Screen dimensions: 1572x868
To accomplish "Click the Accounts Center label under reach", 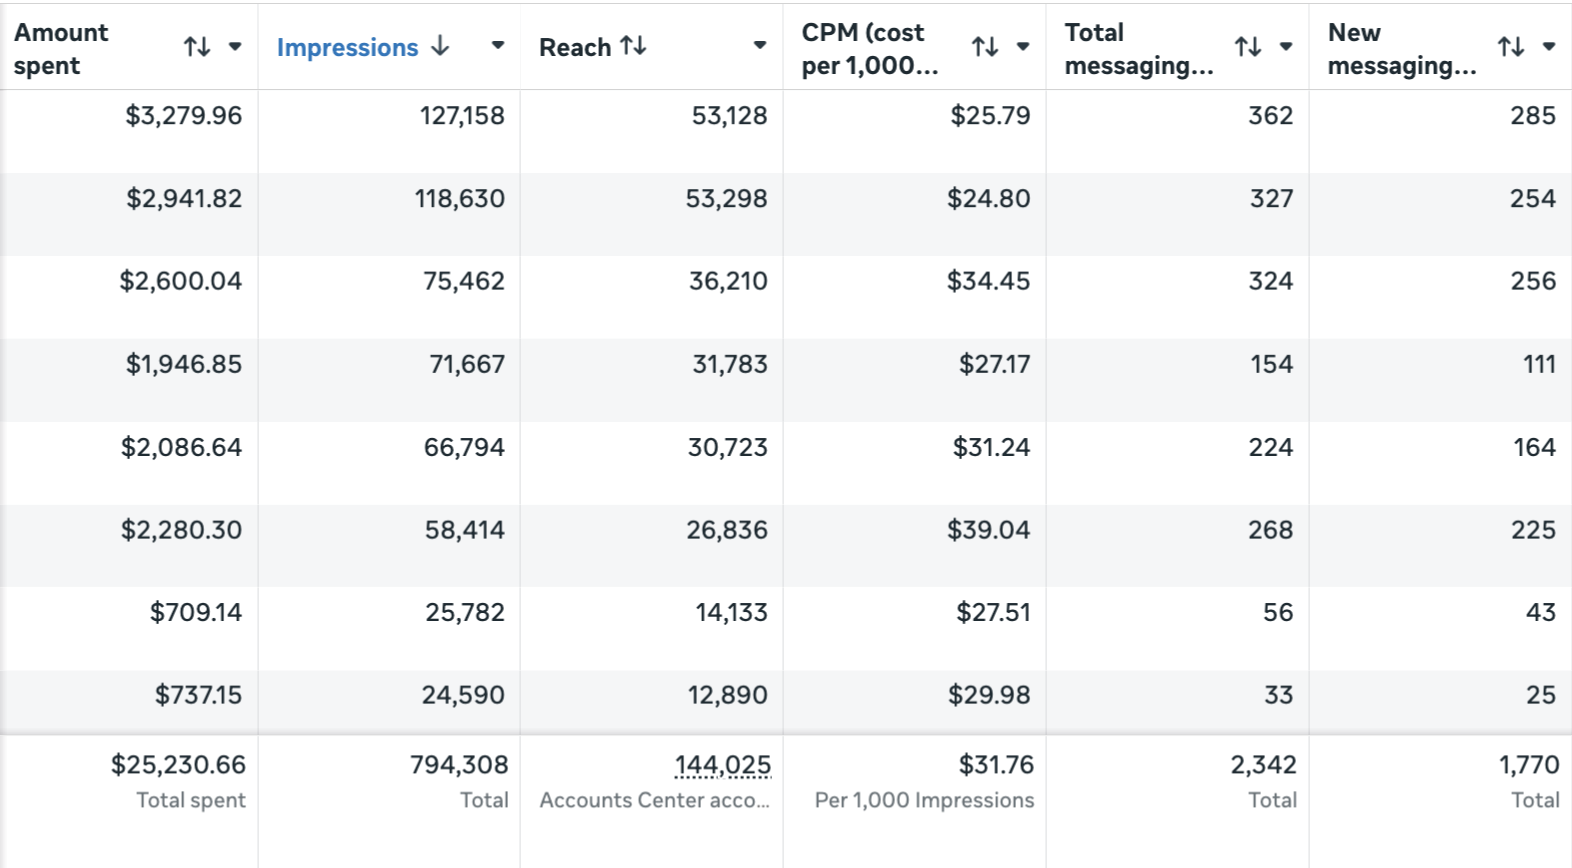I will [x=655, y=800].
